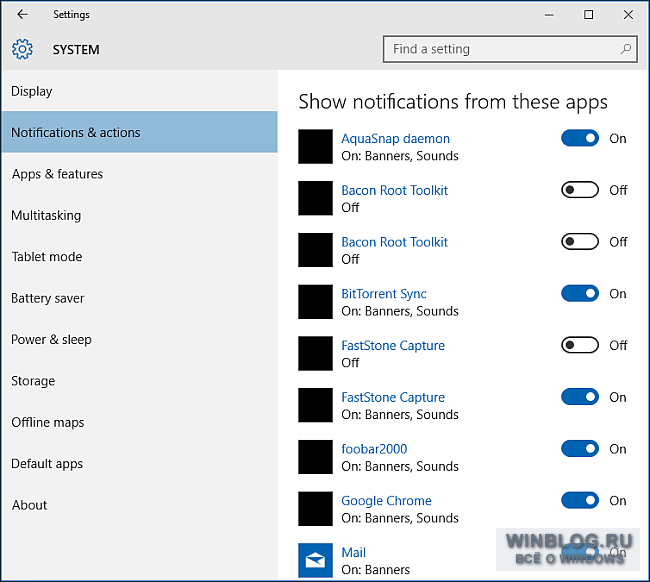Turn off BitTorrent Sync notifications
Screen dimensions: 650x582
click(x=580, y=293)
